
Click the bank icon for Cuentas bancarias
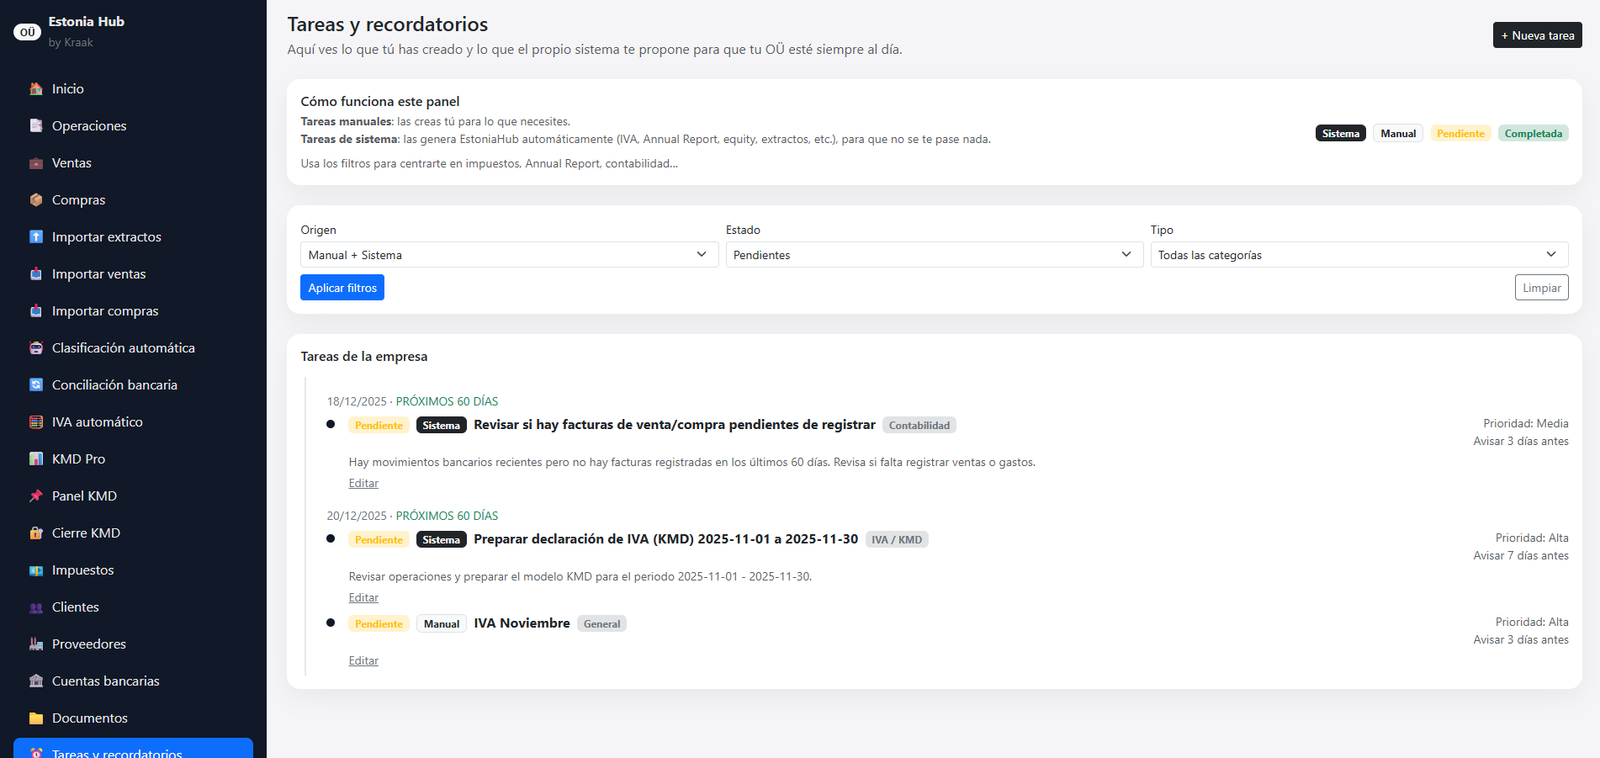click(36, 681)
